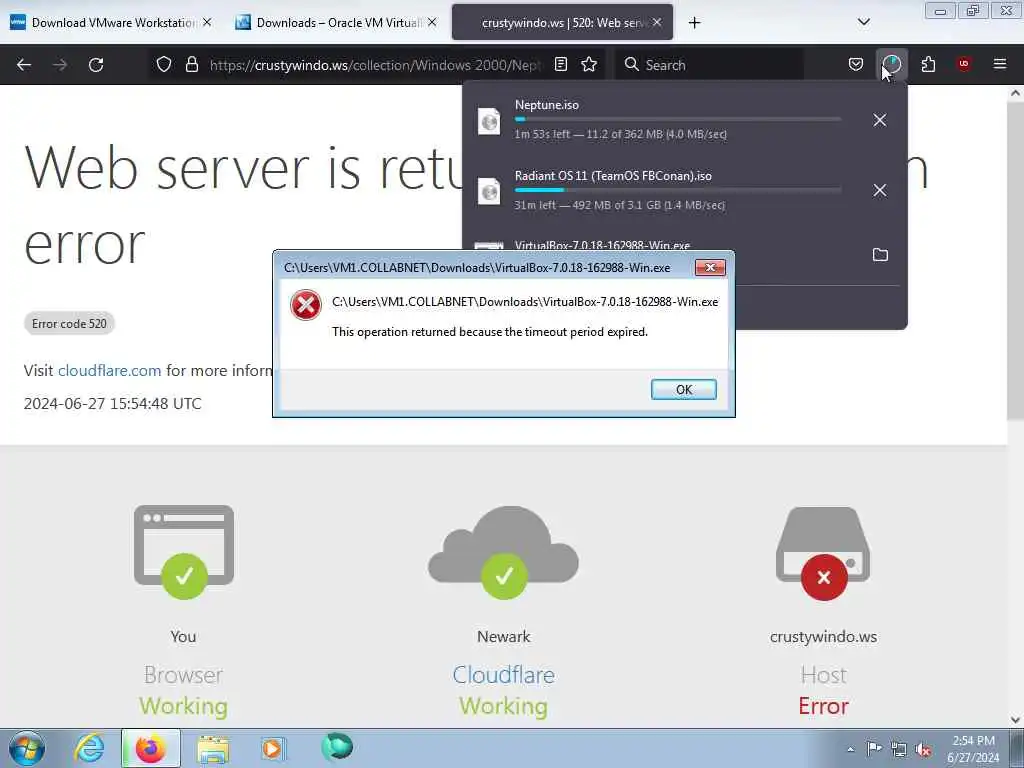1024x768 pixels.
Task: Bookmark this page with the star icon
Action: click(589, 64)
